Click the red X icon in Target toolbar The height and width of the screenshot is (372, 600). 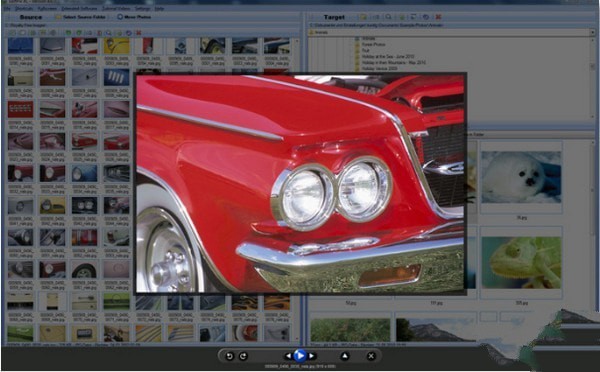[x=439, y=17]
